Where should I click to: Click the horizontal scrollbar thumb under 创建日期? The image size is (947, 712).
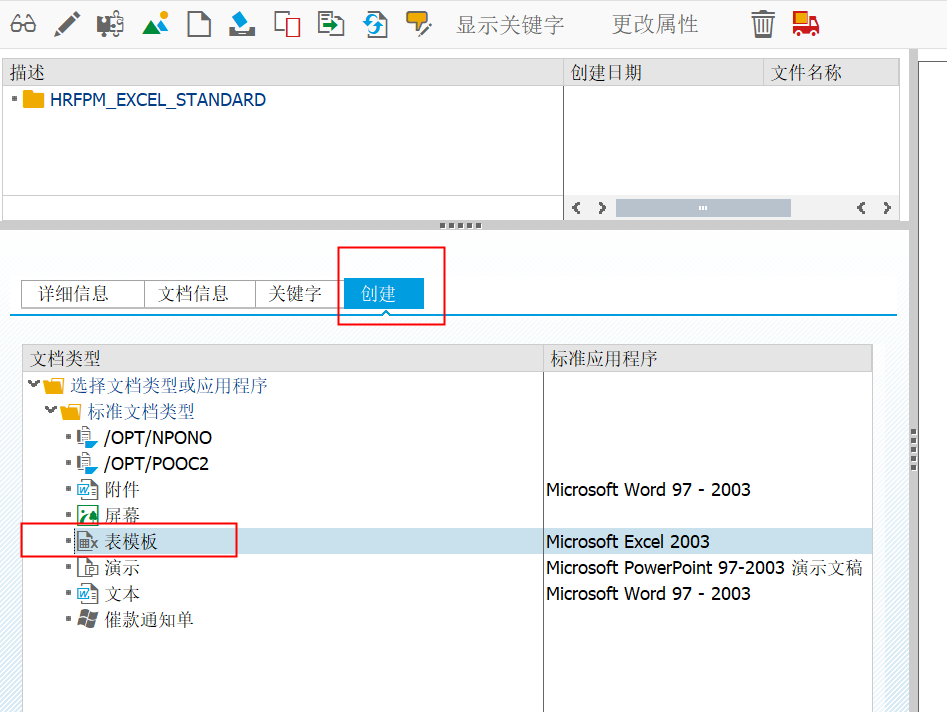703,208
